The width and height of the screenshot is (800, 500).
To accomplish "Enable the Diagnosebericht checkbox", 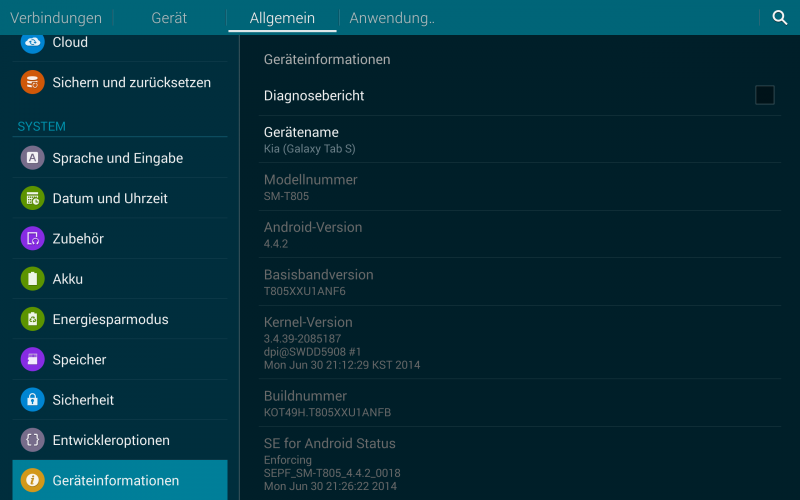I will (764, 95).
